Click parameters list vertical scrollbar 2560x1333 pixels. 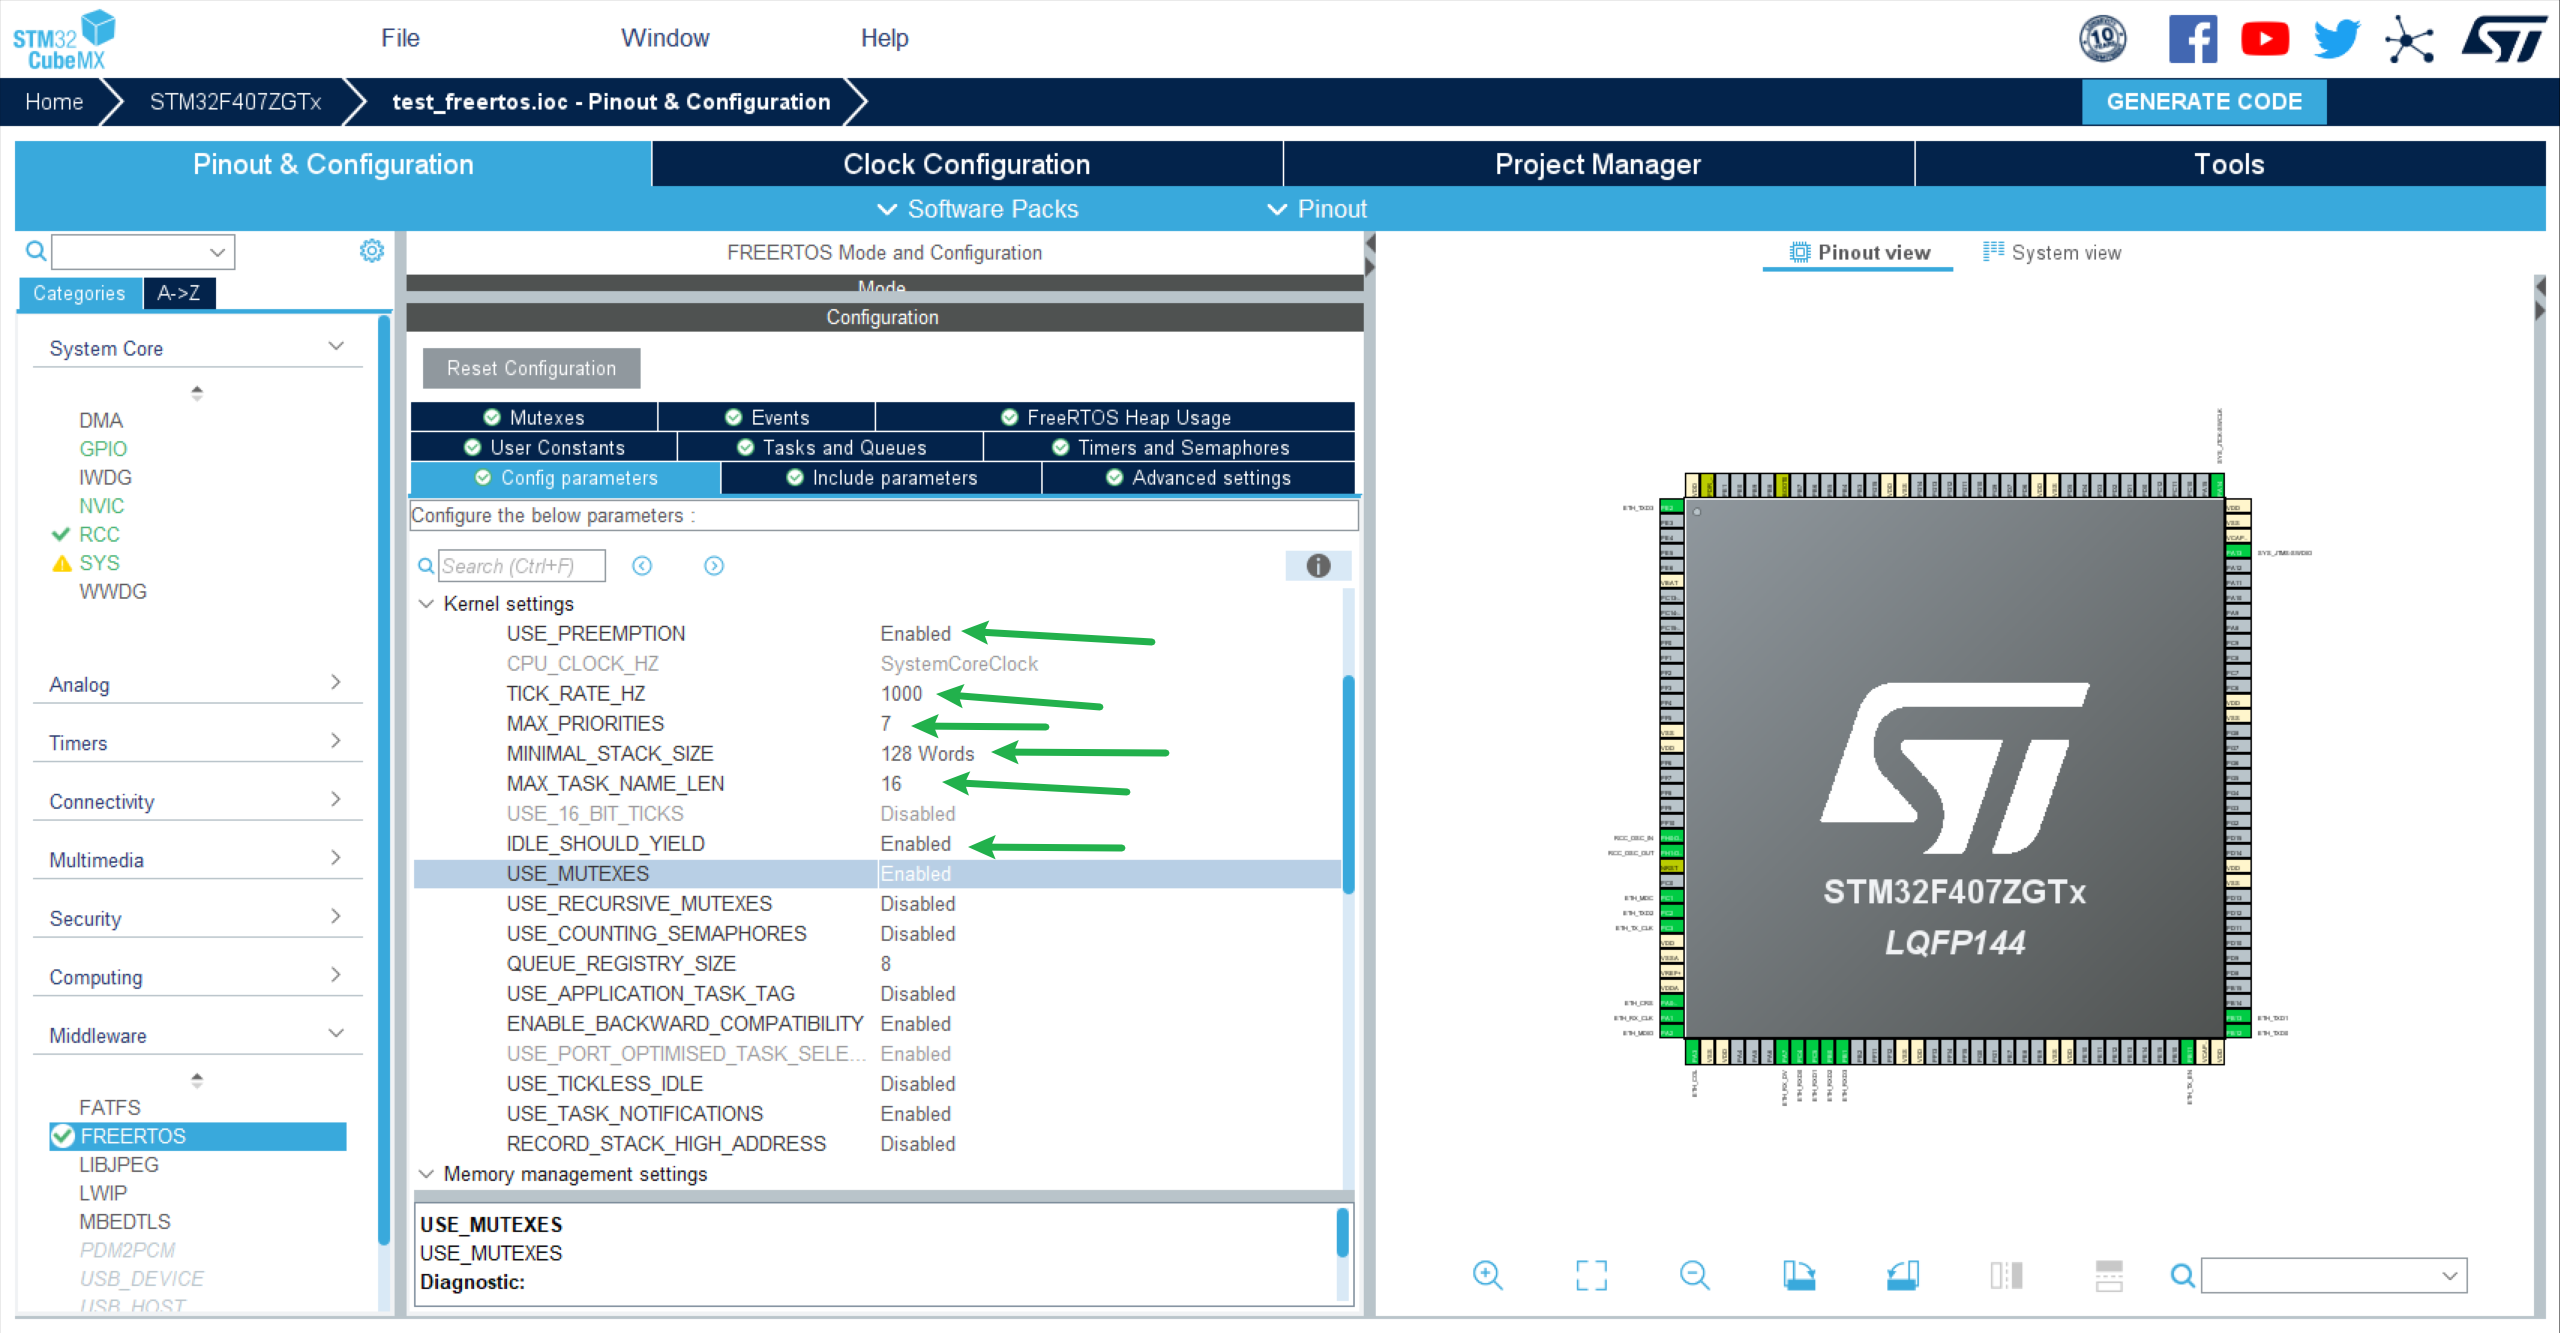click(1348, 785)
